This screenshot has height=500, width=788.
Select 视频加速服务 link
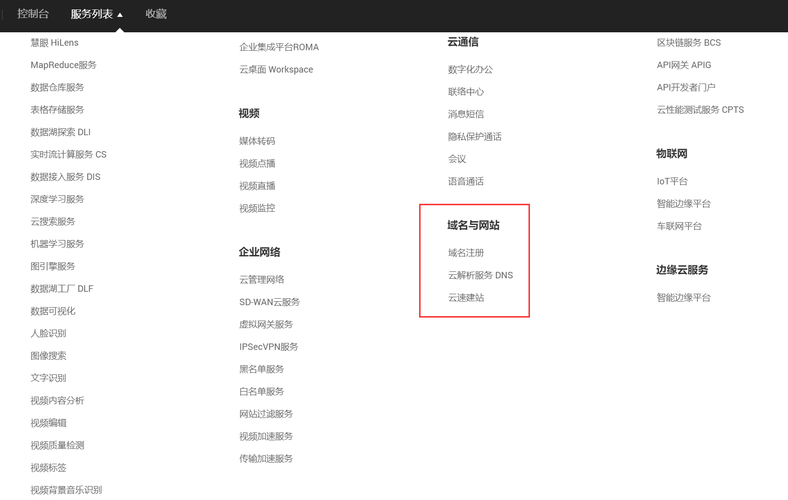click(266, 436)
